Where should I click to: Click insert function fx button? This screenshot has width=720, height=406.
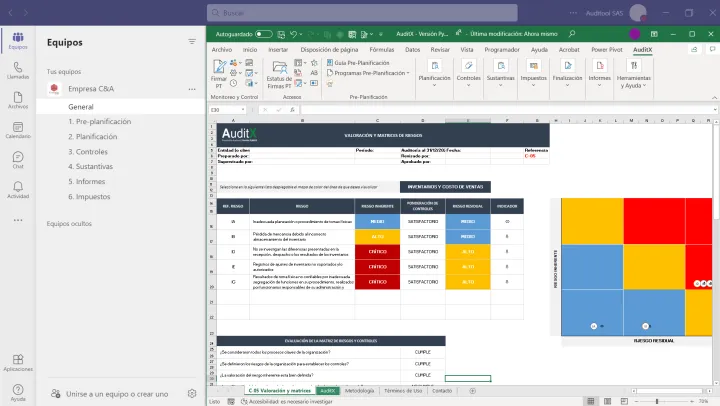point(292,110)
